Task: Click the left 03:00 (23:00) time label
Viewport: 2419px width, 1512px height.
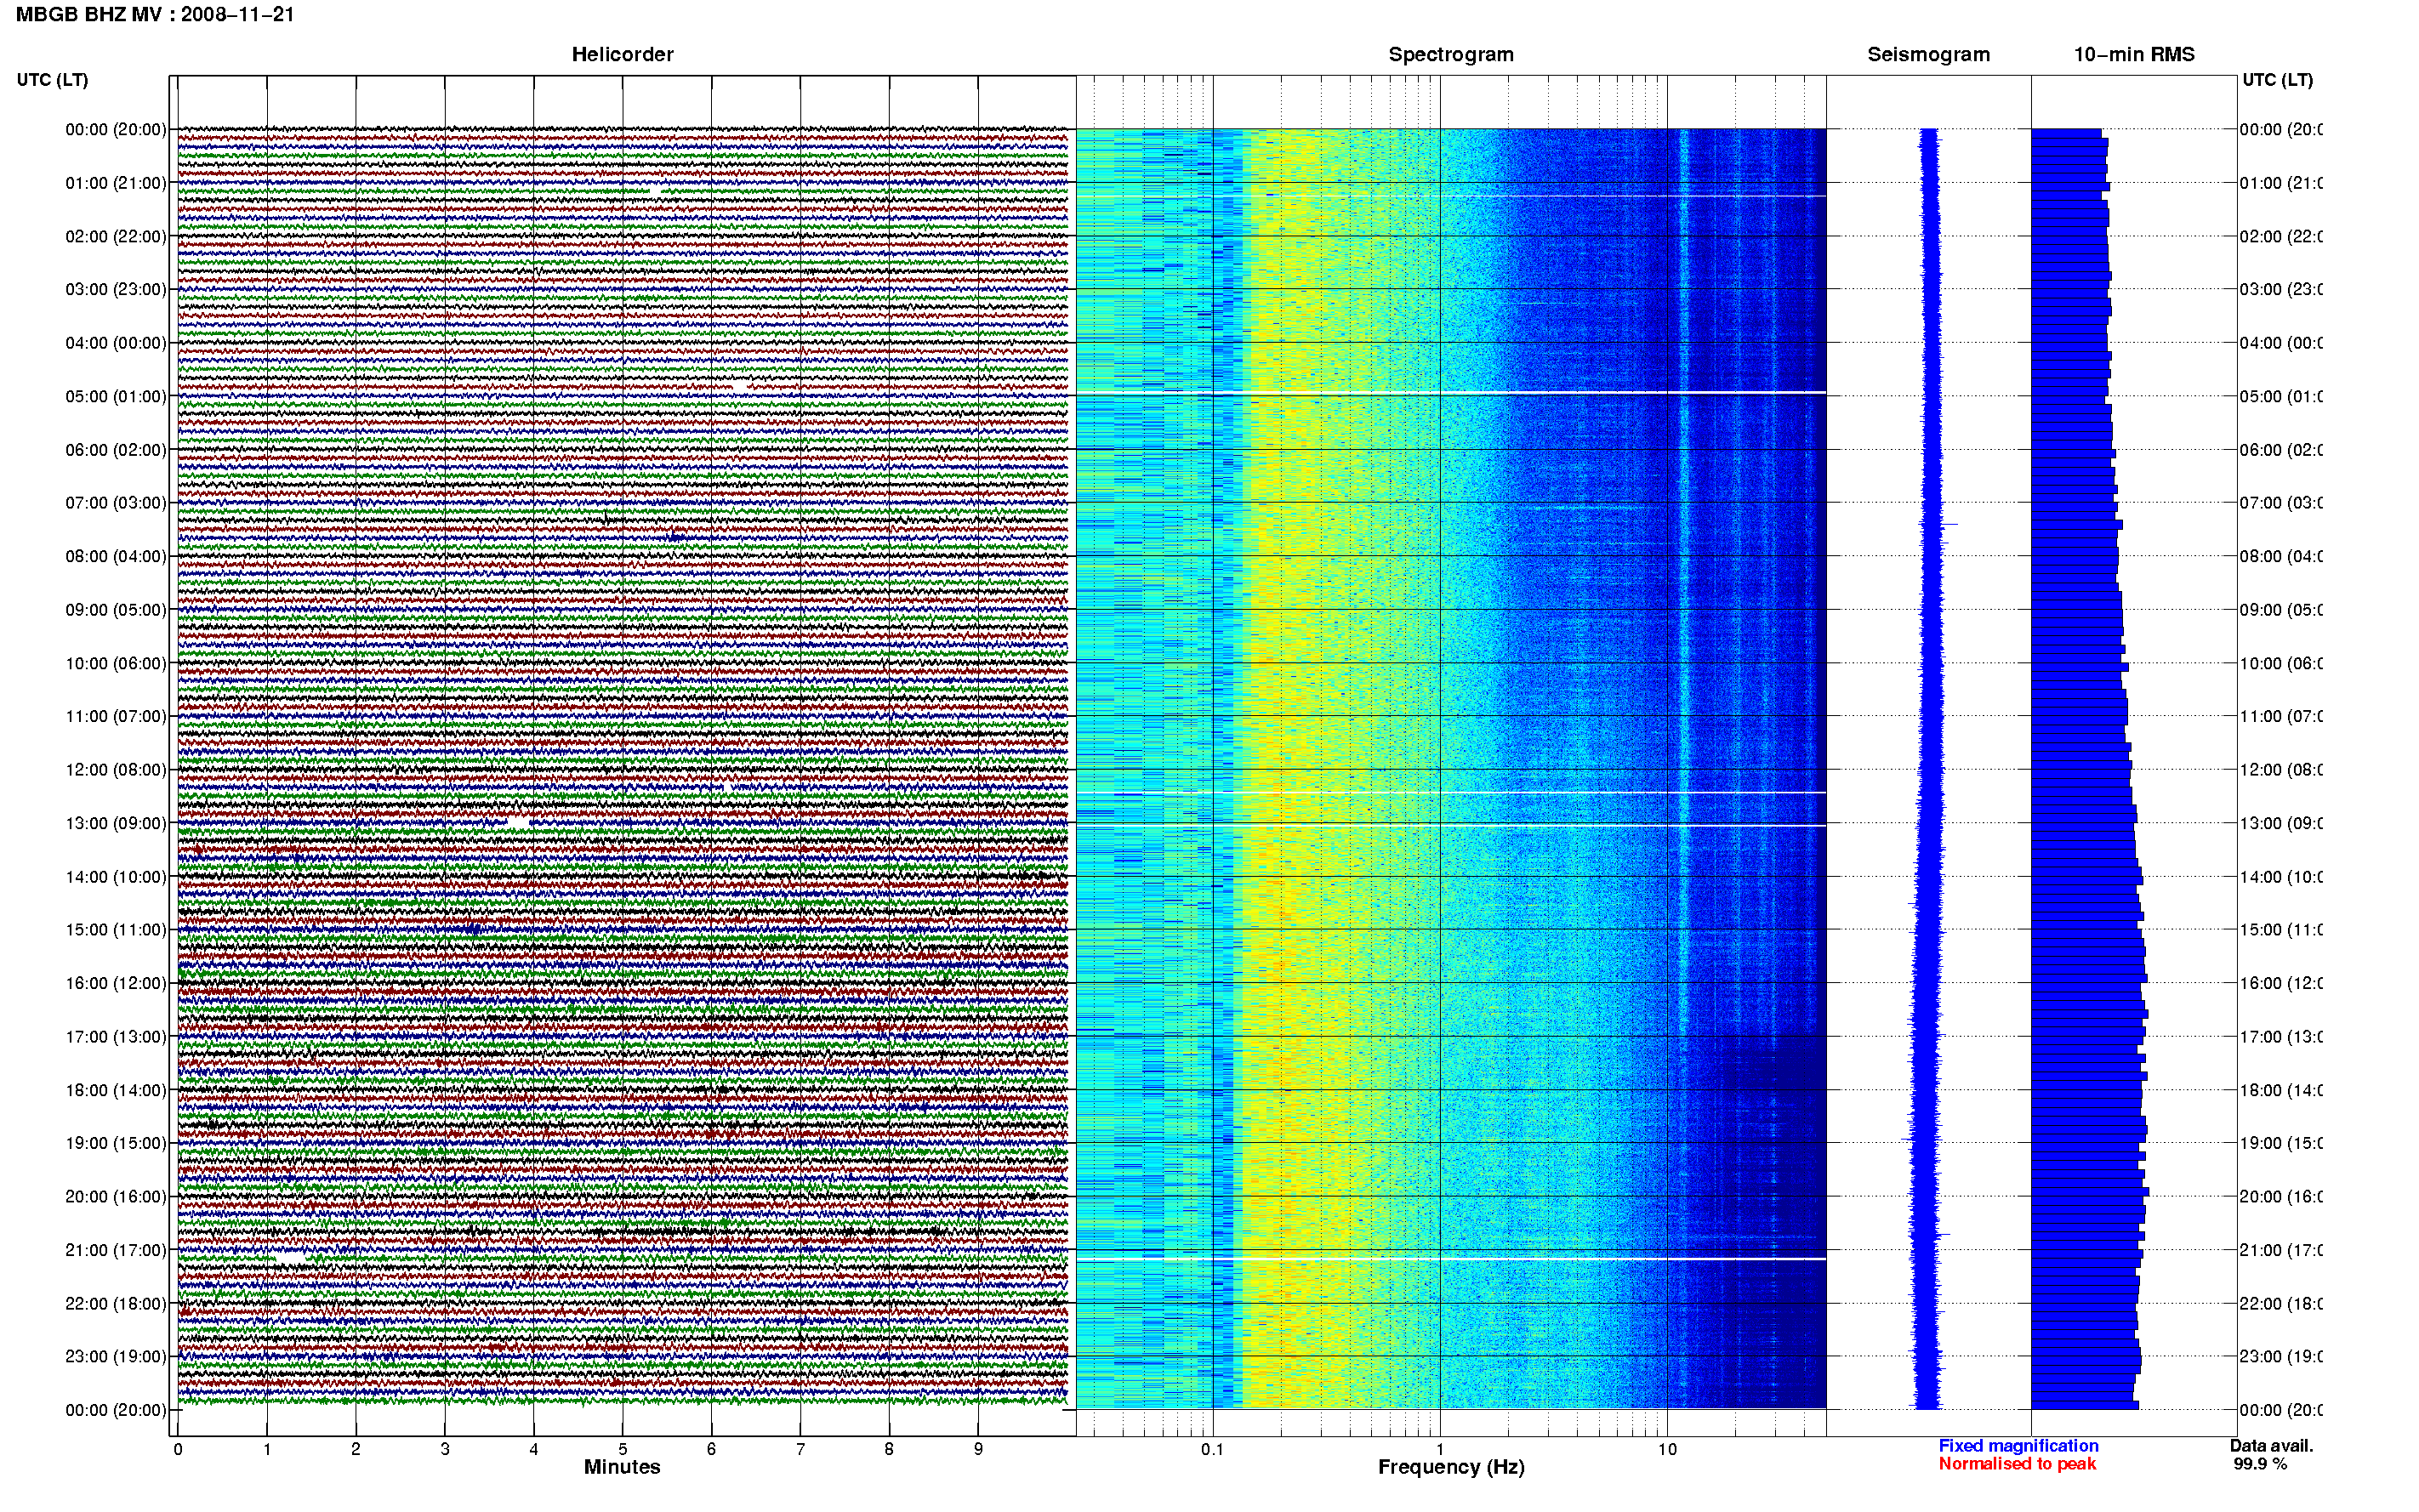Action: 116,289
